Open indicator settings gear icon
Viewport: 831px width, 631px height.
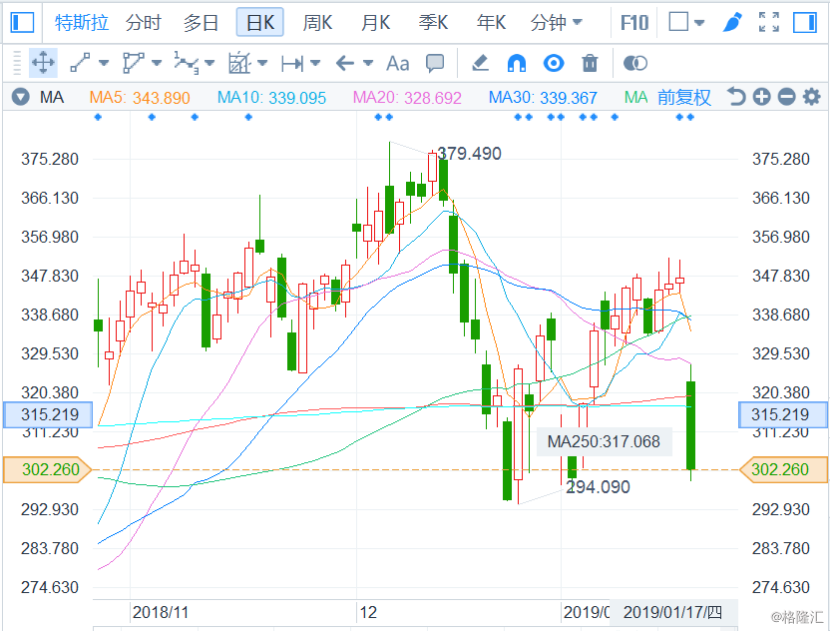pyautogui.click(x=811, y=97)
